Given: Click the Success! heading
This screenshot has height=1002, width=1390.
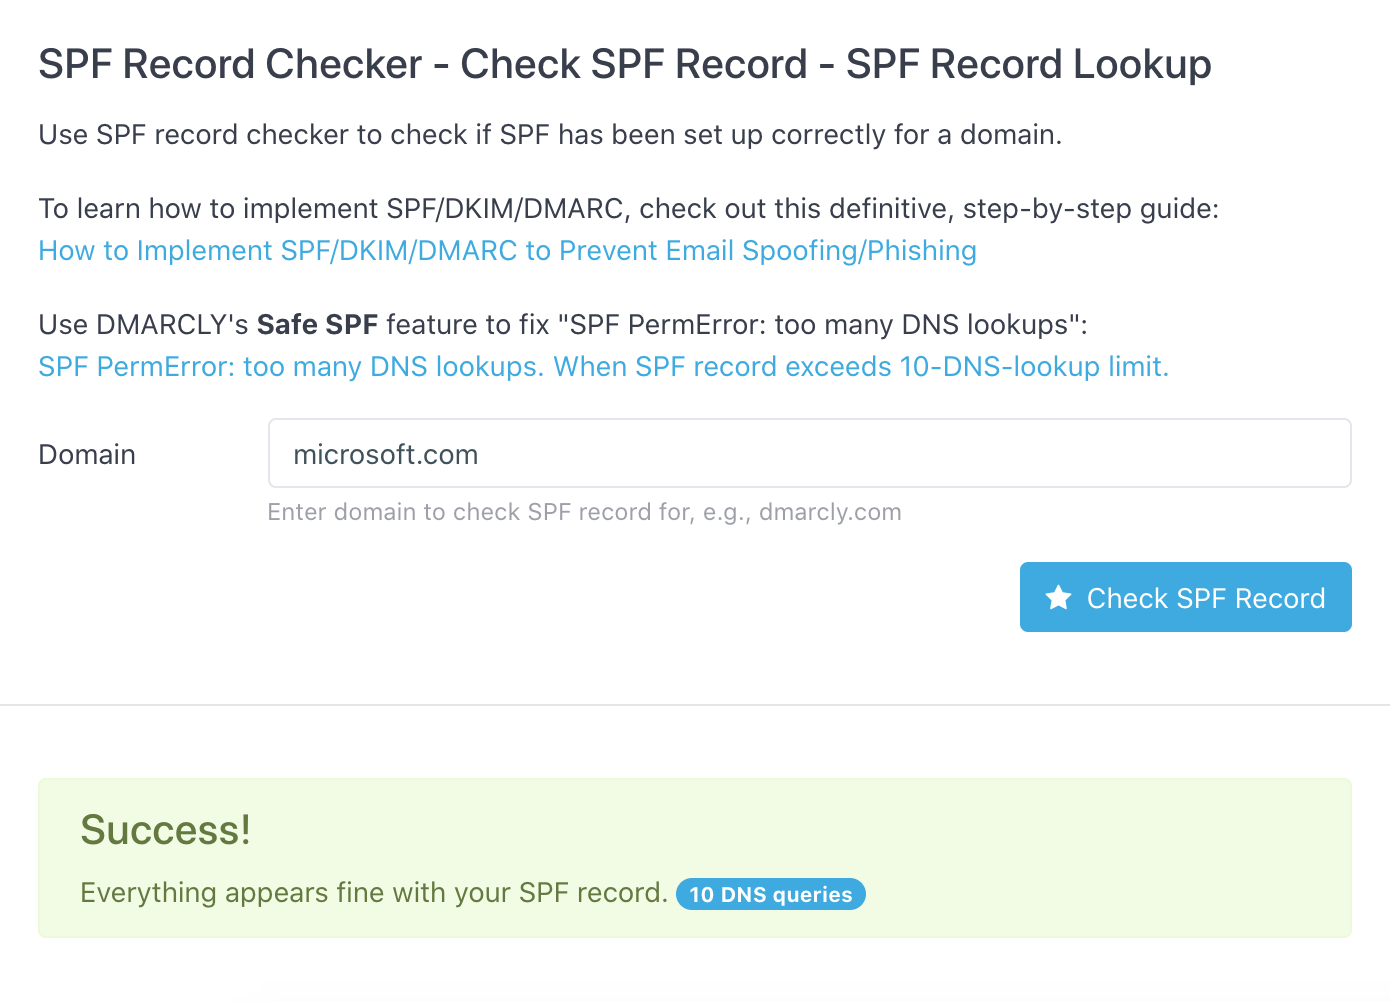Looking at the screenshot, I should (x=165, y=829).
